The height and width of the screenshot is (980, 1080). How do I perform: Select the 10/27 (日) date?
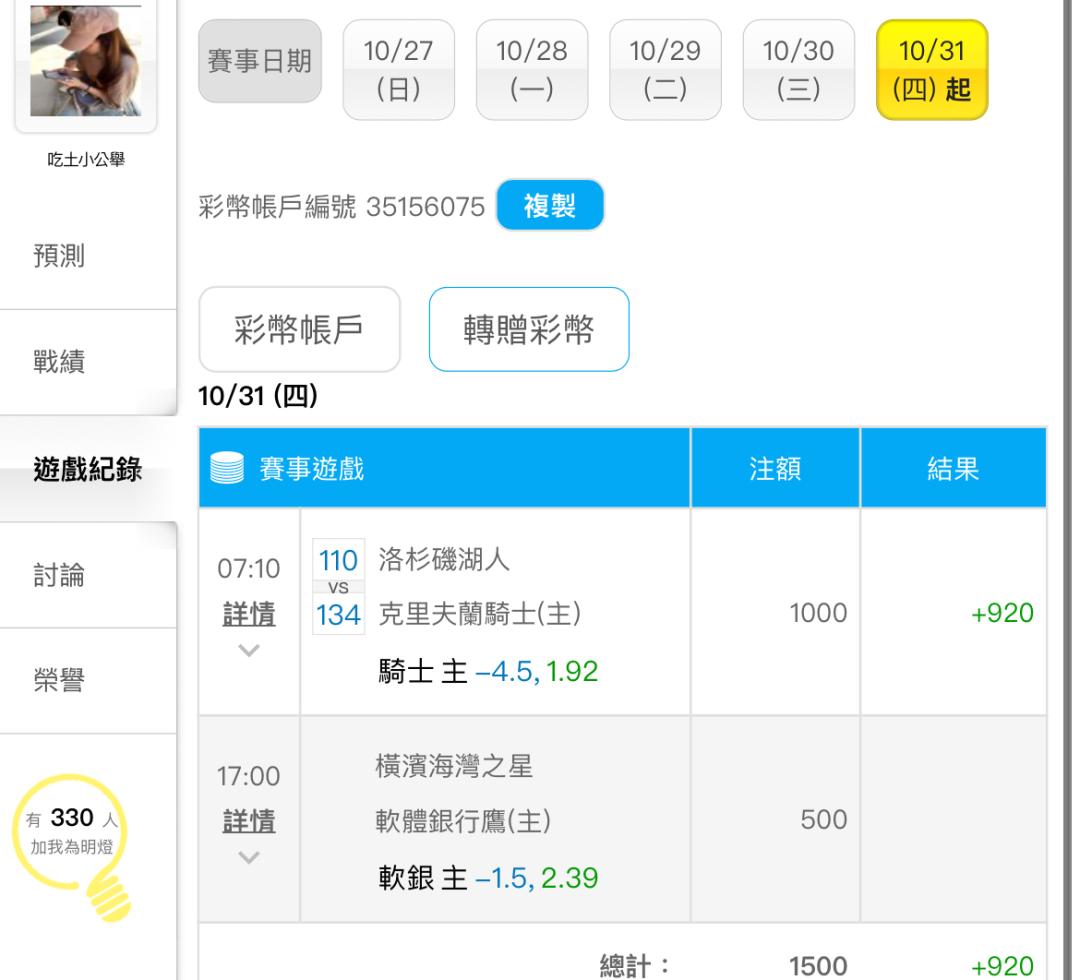click(397, 71)
